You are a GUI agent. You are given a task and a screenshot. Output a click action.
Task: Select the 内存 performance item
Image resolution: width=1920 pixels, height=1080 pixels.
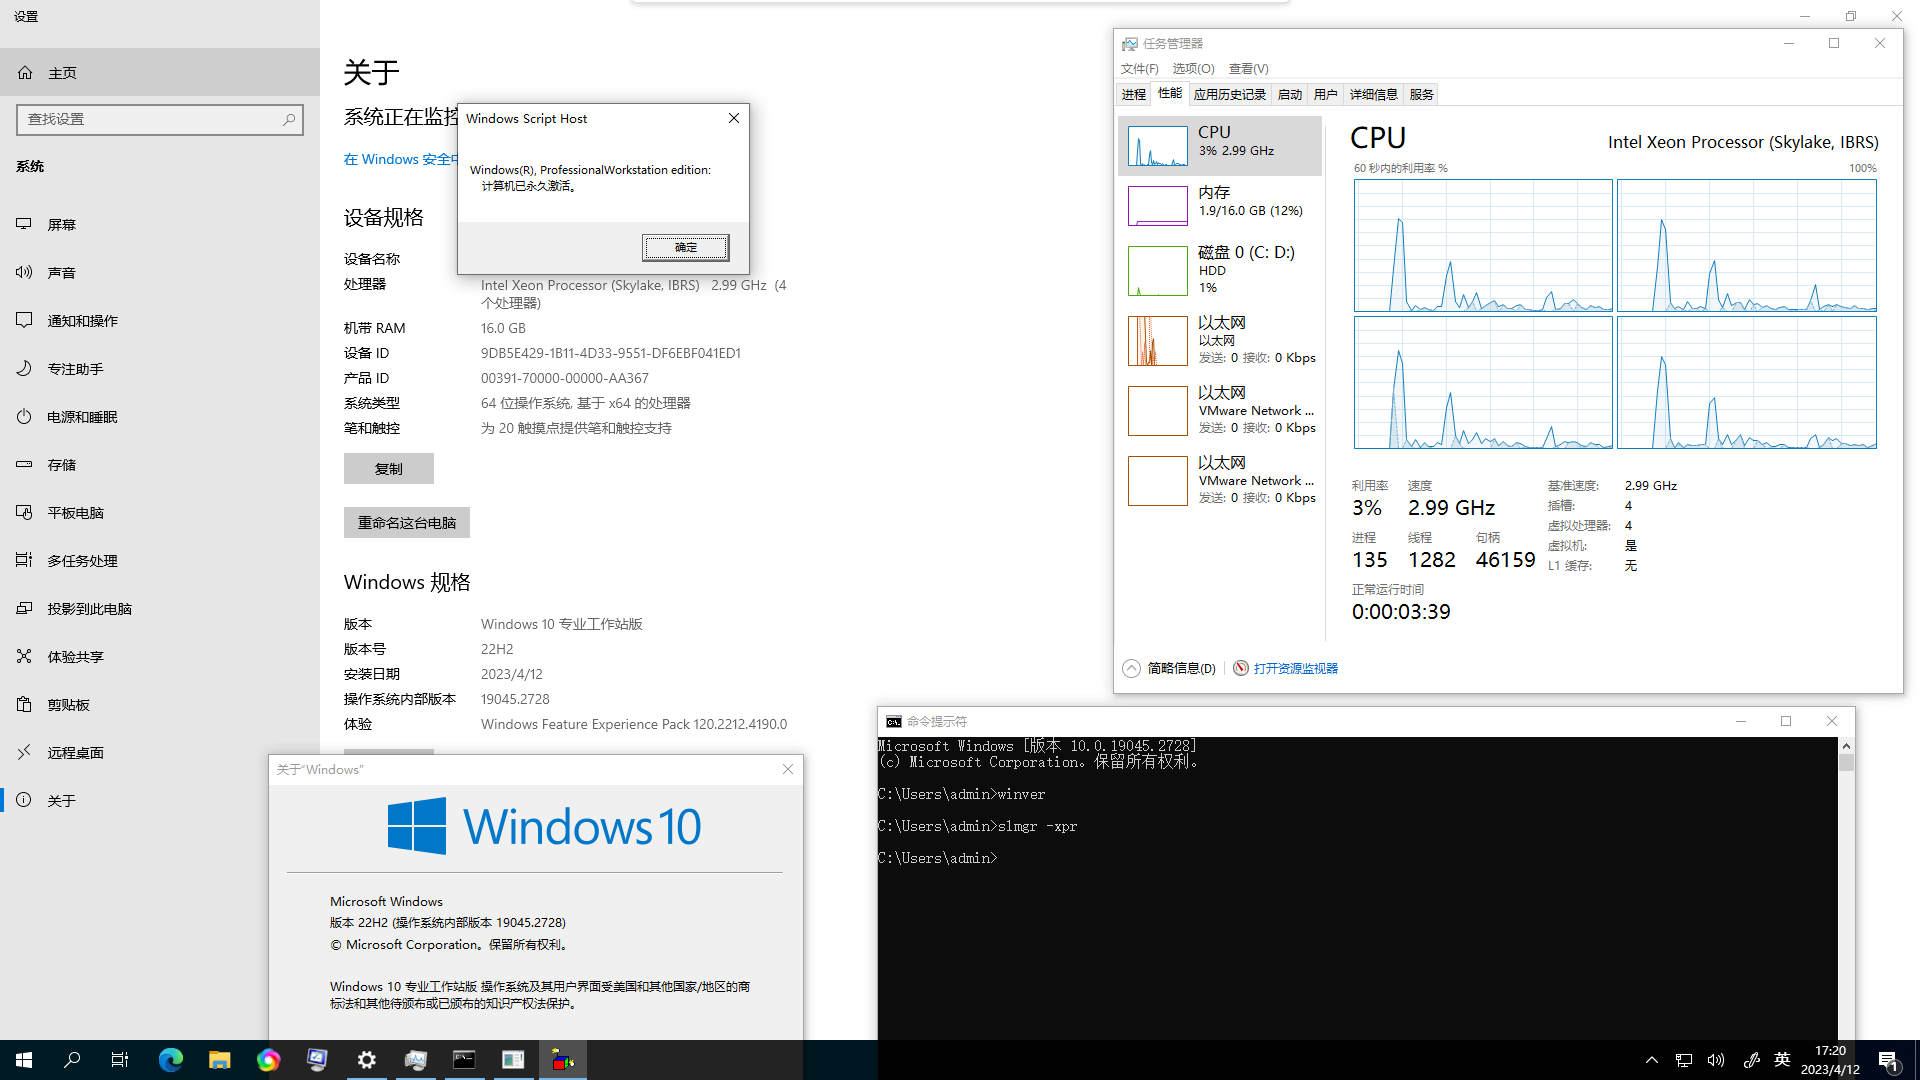click(x=1220, y=206)
